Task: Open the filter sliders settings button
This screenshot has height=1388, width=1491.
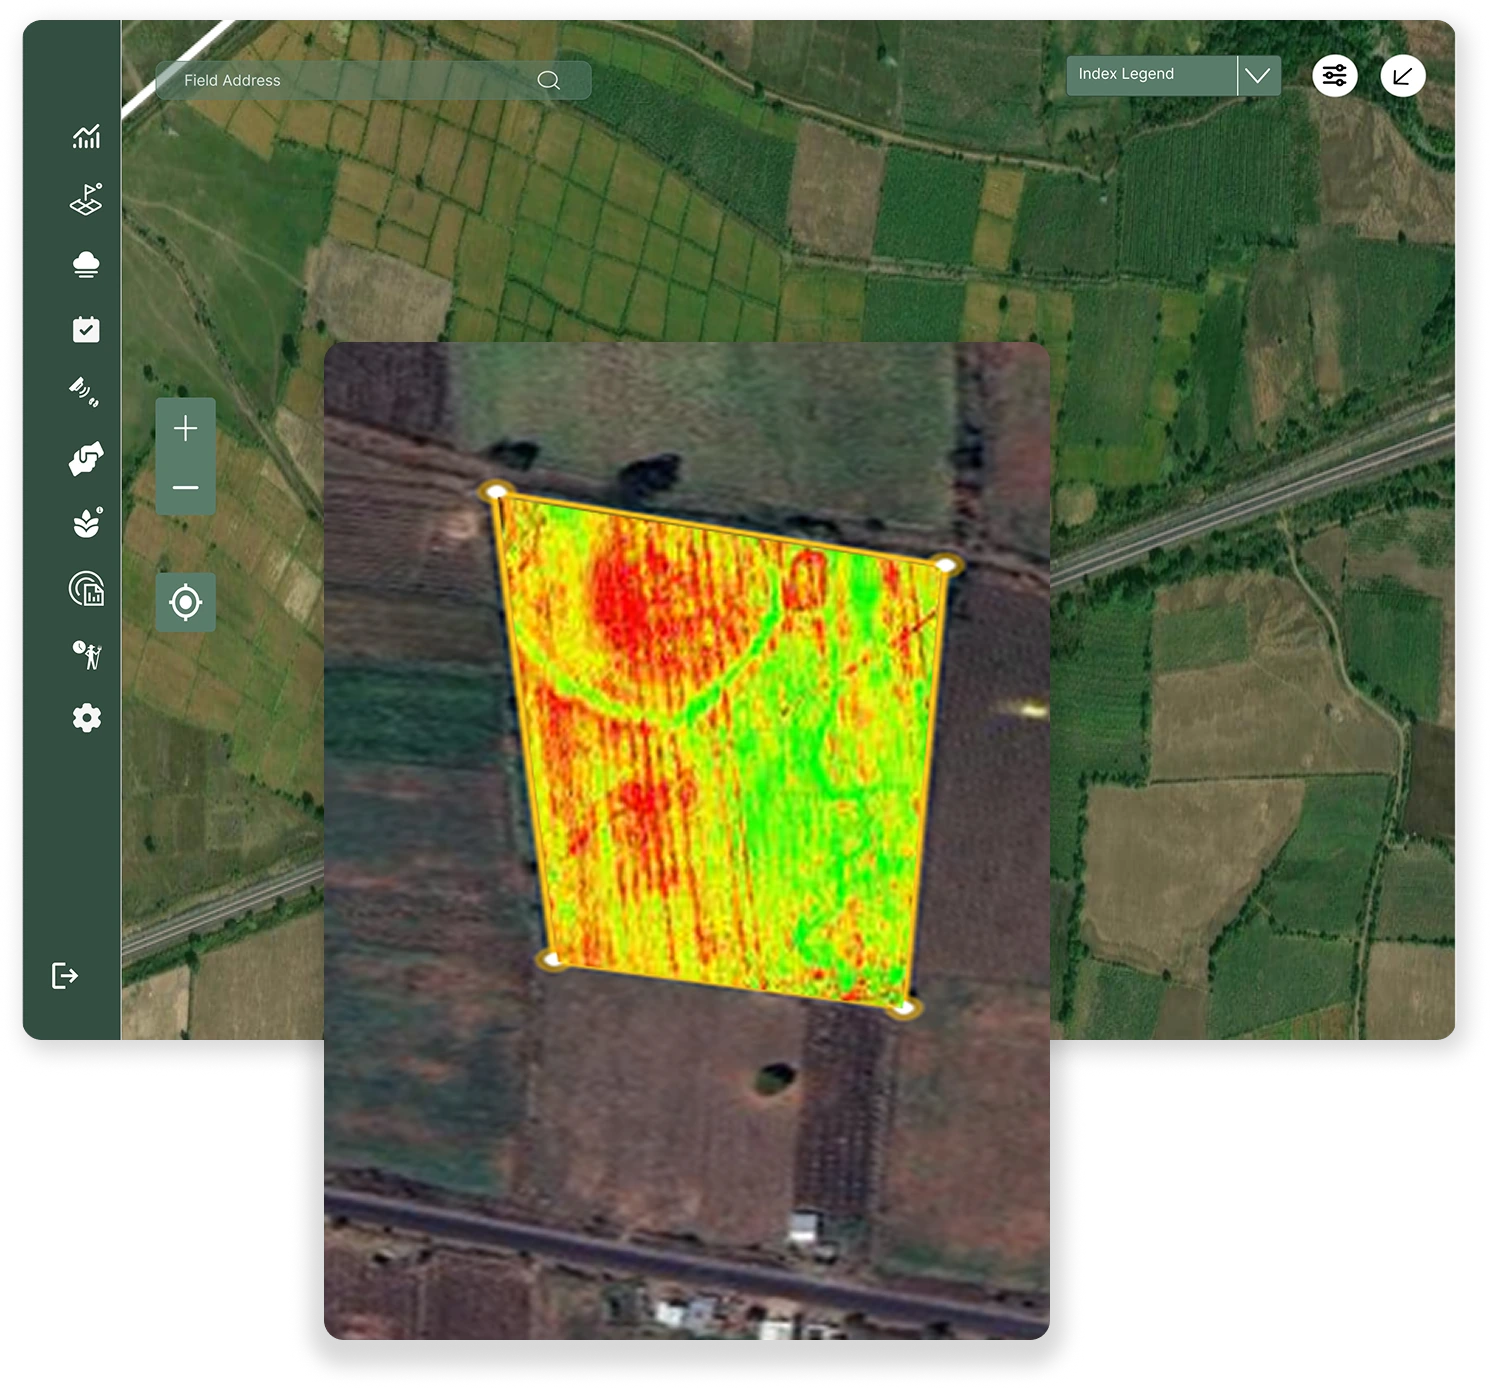Action: [x=1335, y=75]
